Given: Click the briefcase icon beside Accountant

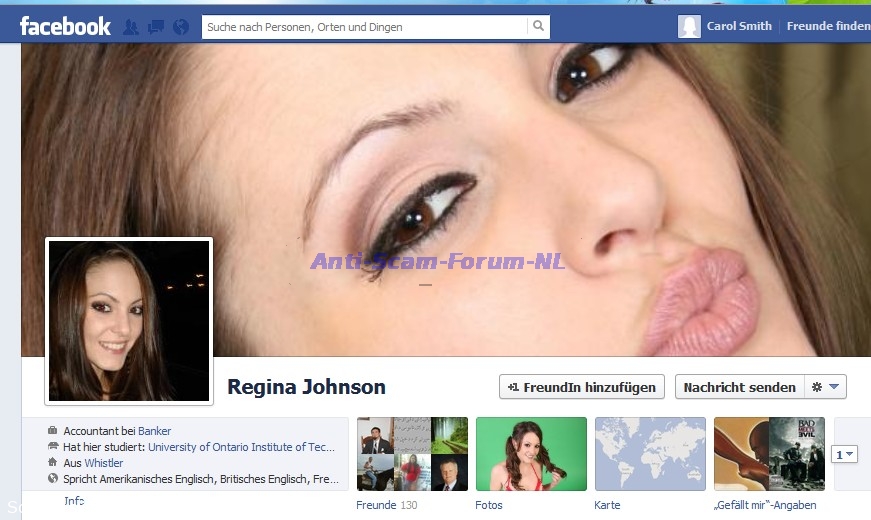Looking at the screenshot, I should [x=52, y=431].
